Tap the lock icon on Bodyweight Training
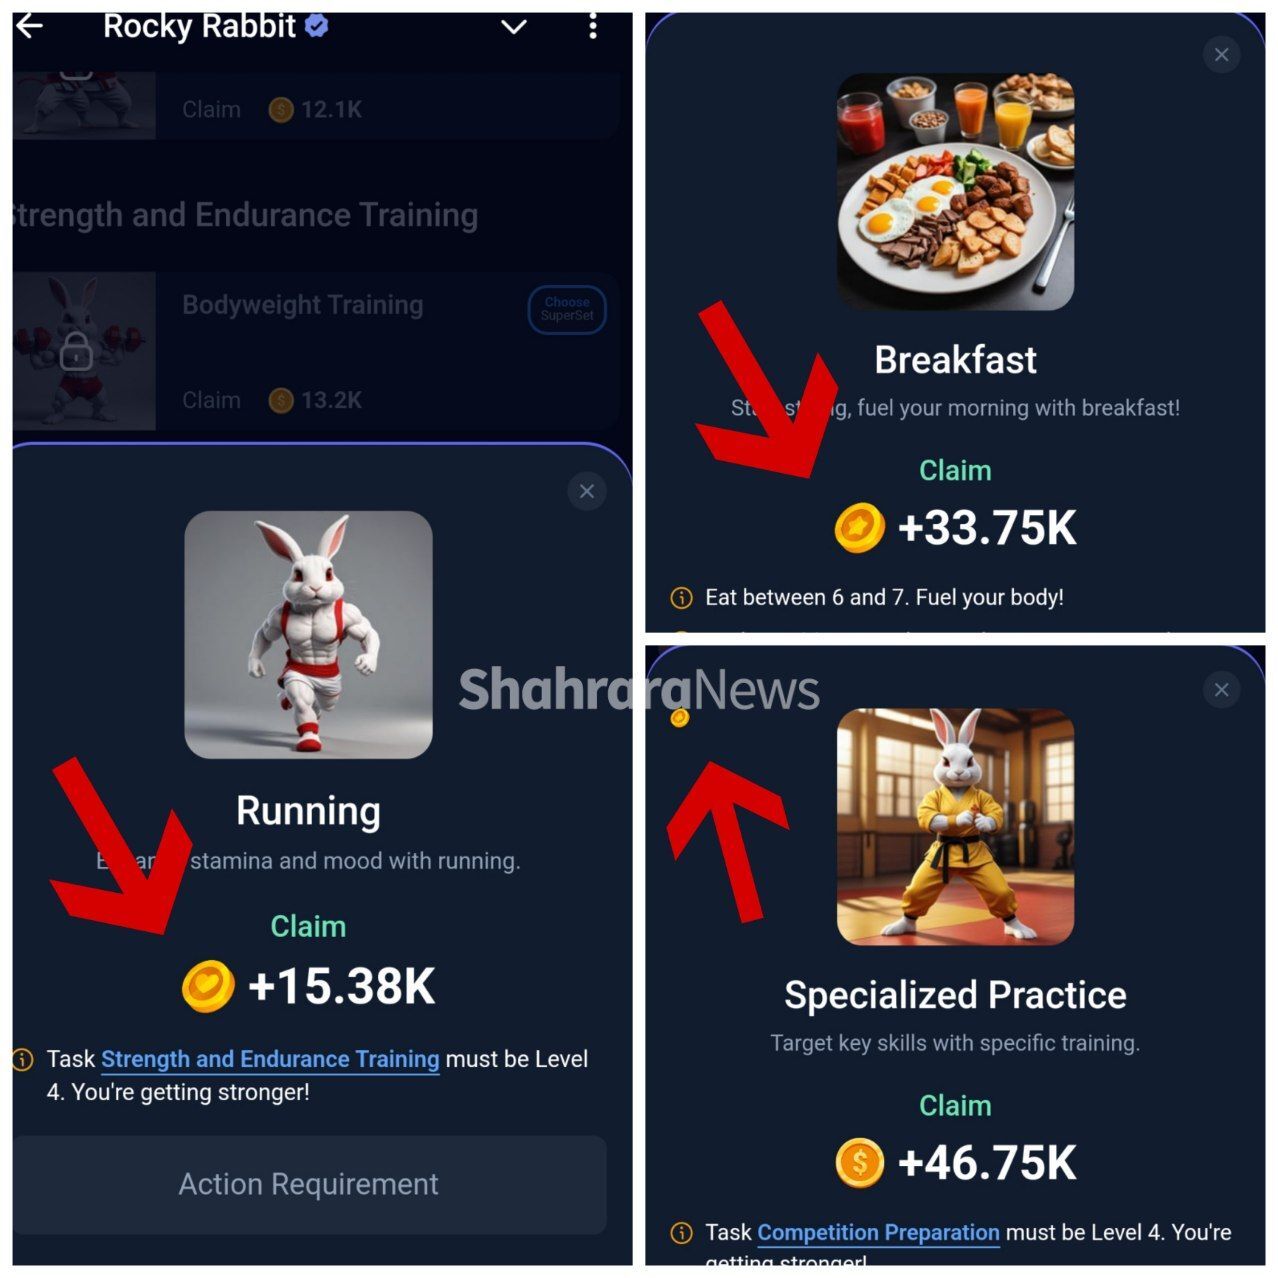The width and height of the screenshot is (1278, 1278). click(x=76, y=351)
